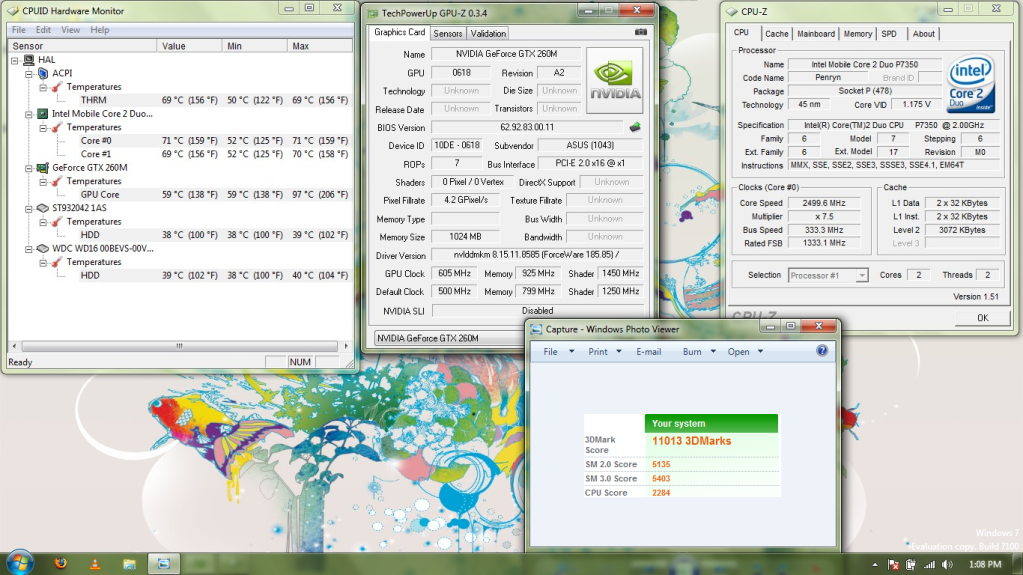Open the GPU-Z graphics card dropdown

pos(449,338)
